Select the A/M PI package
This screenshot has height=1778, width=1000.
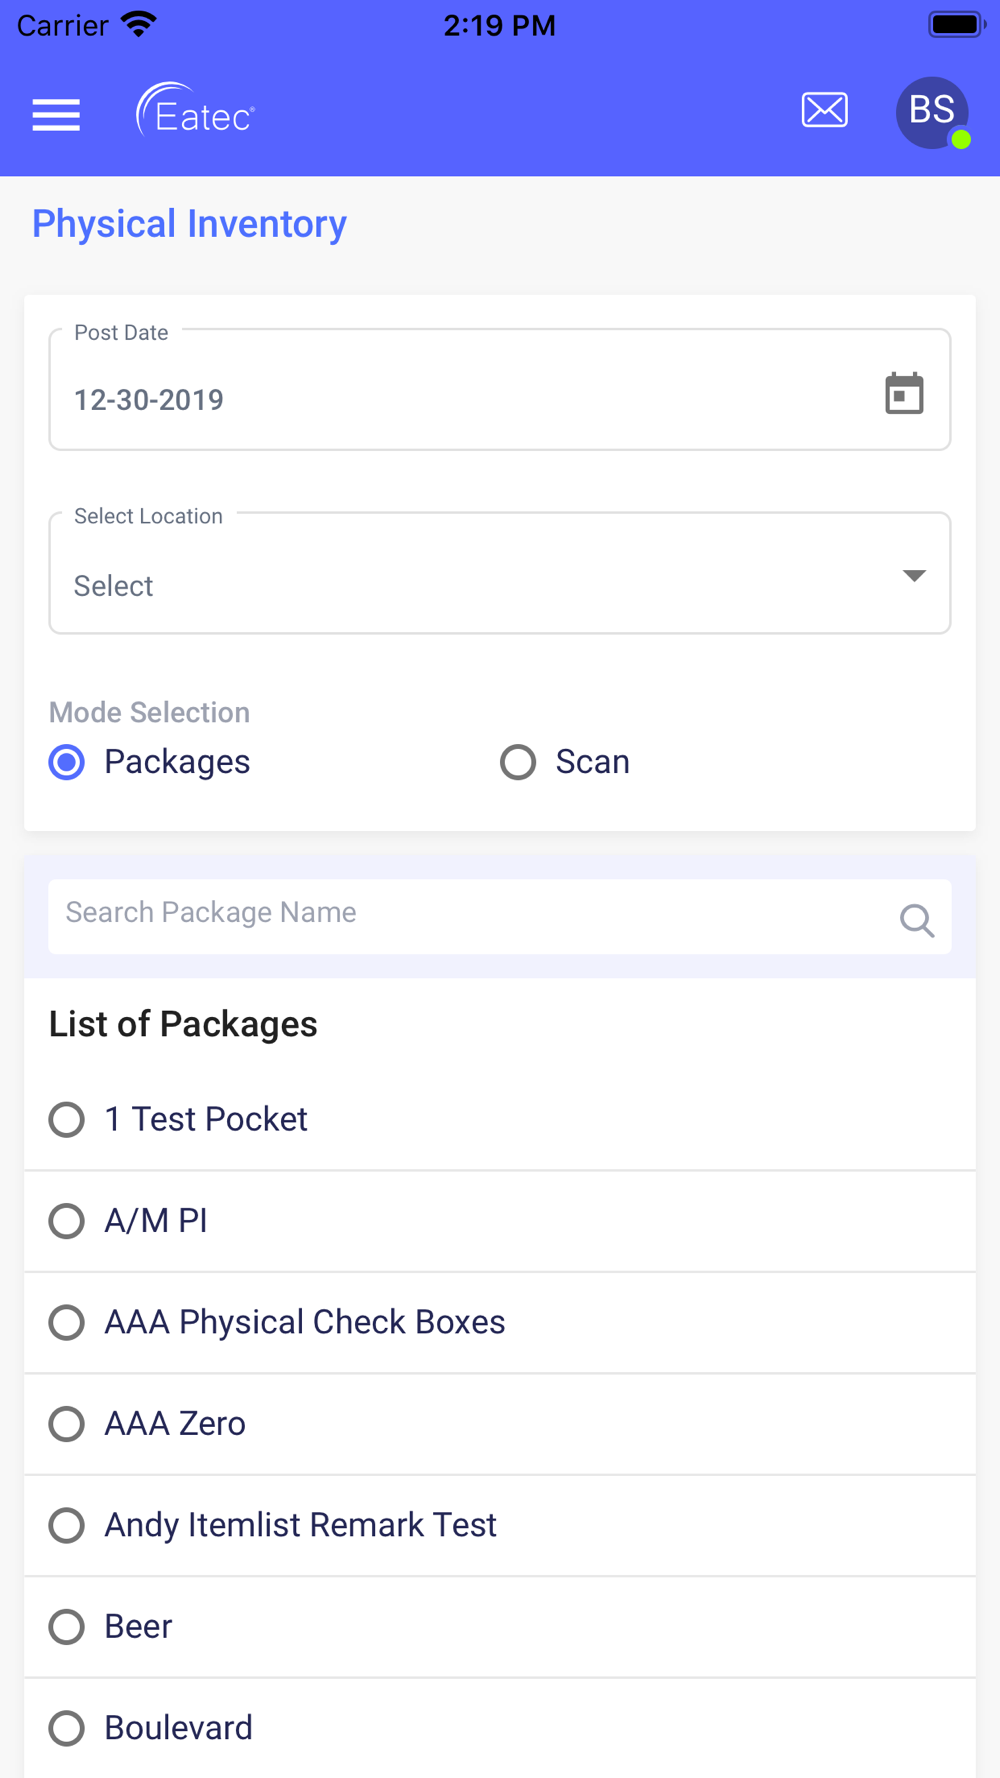click(67, 1221)
